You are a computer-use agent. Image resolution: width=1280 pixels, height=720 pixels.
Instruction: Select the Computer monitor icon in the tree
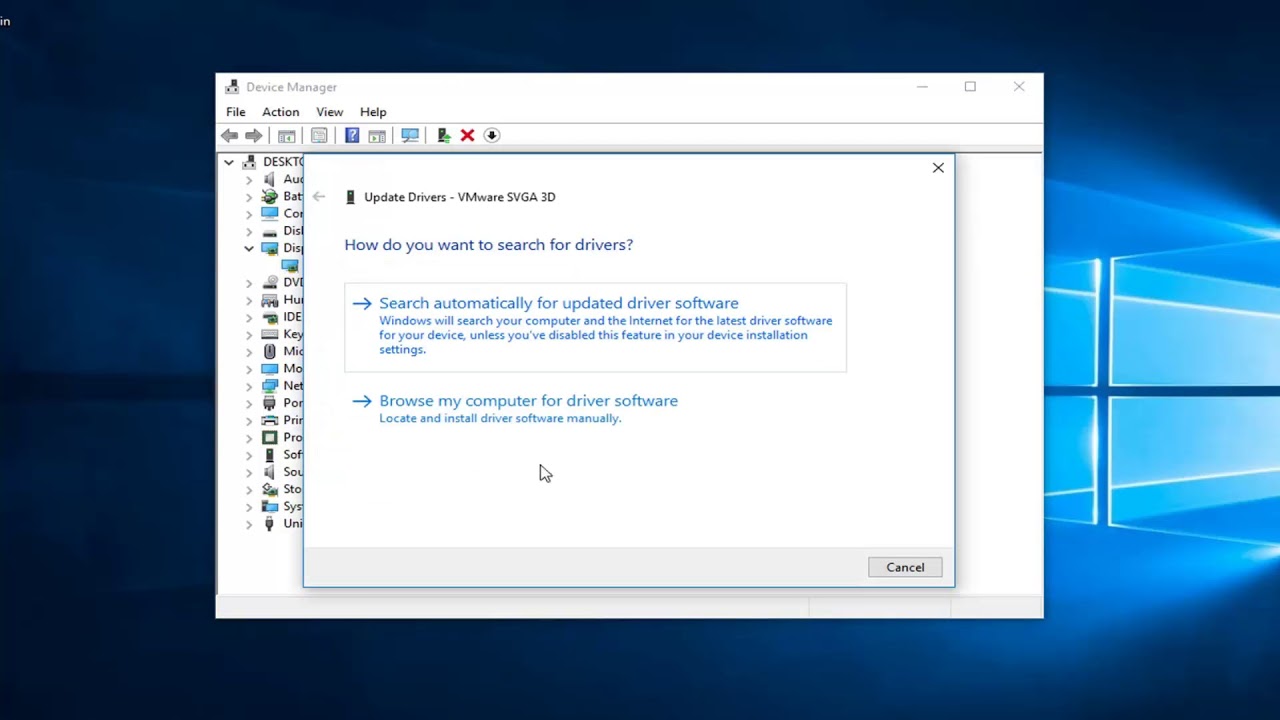tap(270, 213)
